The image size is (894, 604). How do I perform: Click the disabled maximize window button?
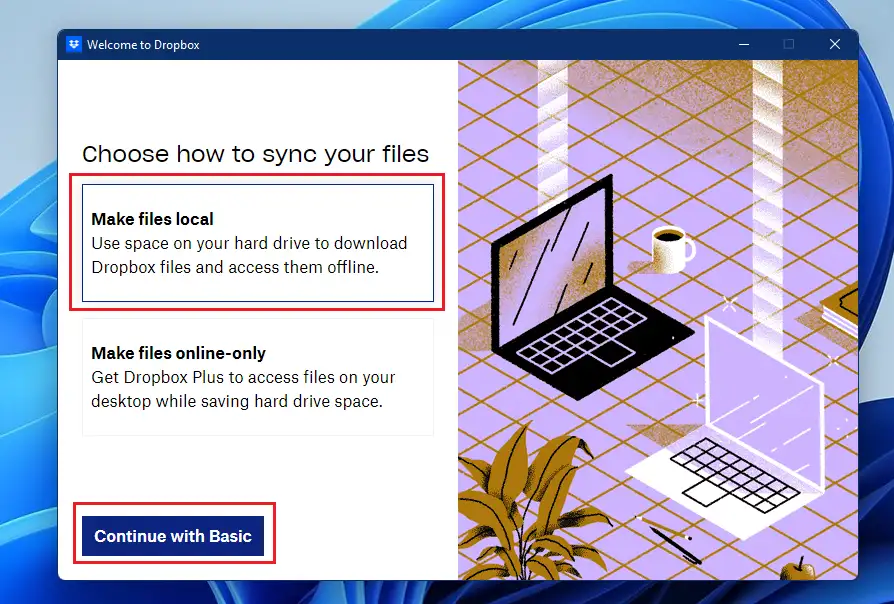point(789,44)
